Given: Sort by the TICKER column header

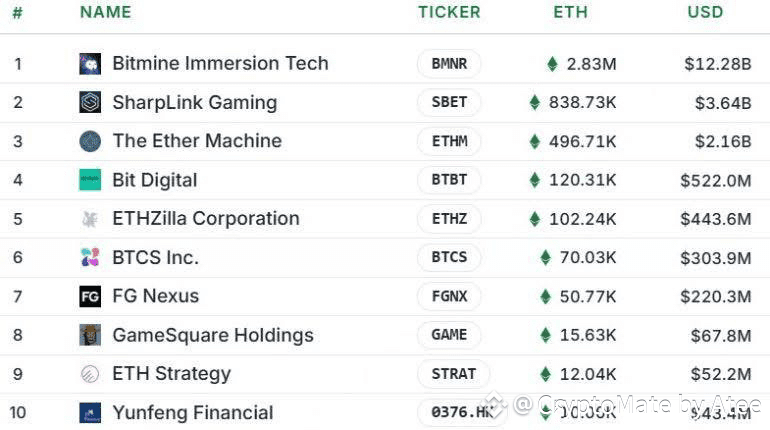Looking at the screenshot, I should pyautogui.click(x=449, y=12).
